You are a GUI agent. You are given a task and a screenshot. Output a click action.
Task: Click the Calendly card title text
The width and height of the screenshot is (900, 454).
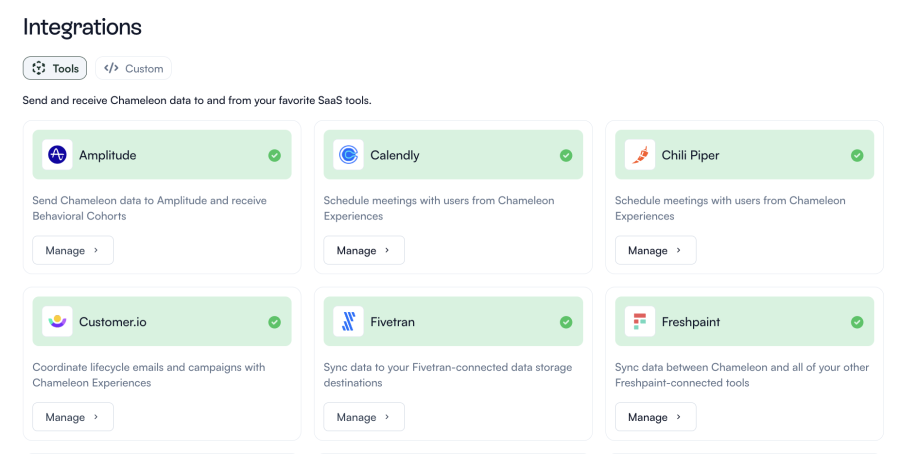tap(395, 155)
